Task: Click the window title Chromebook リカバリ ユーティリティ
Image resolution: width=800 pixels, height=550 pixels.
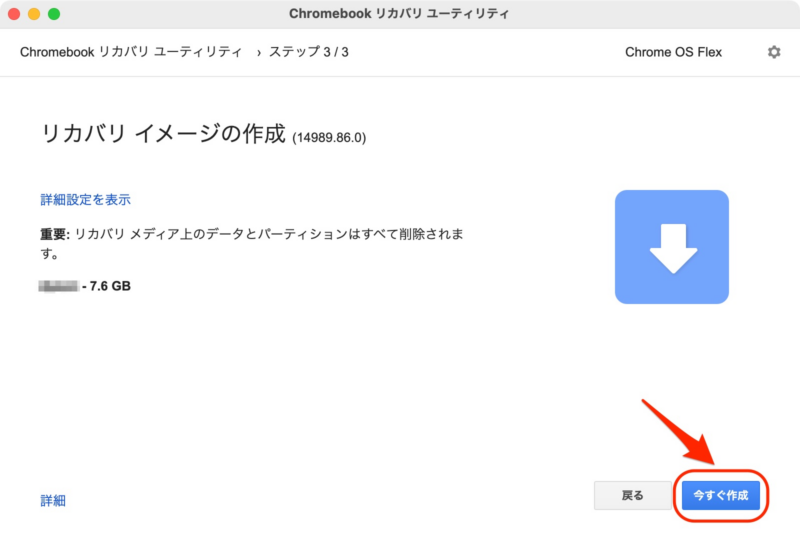Action: (399, 14)
